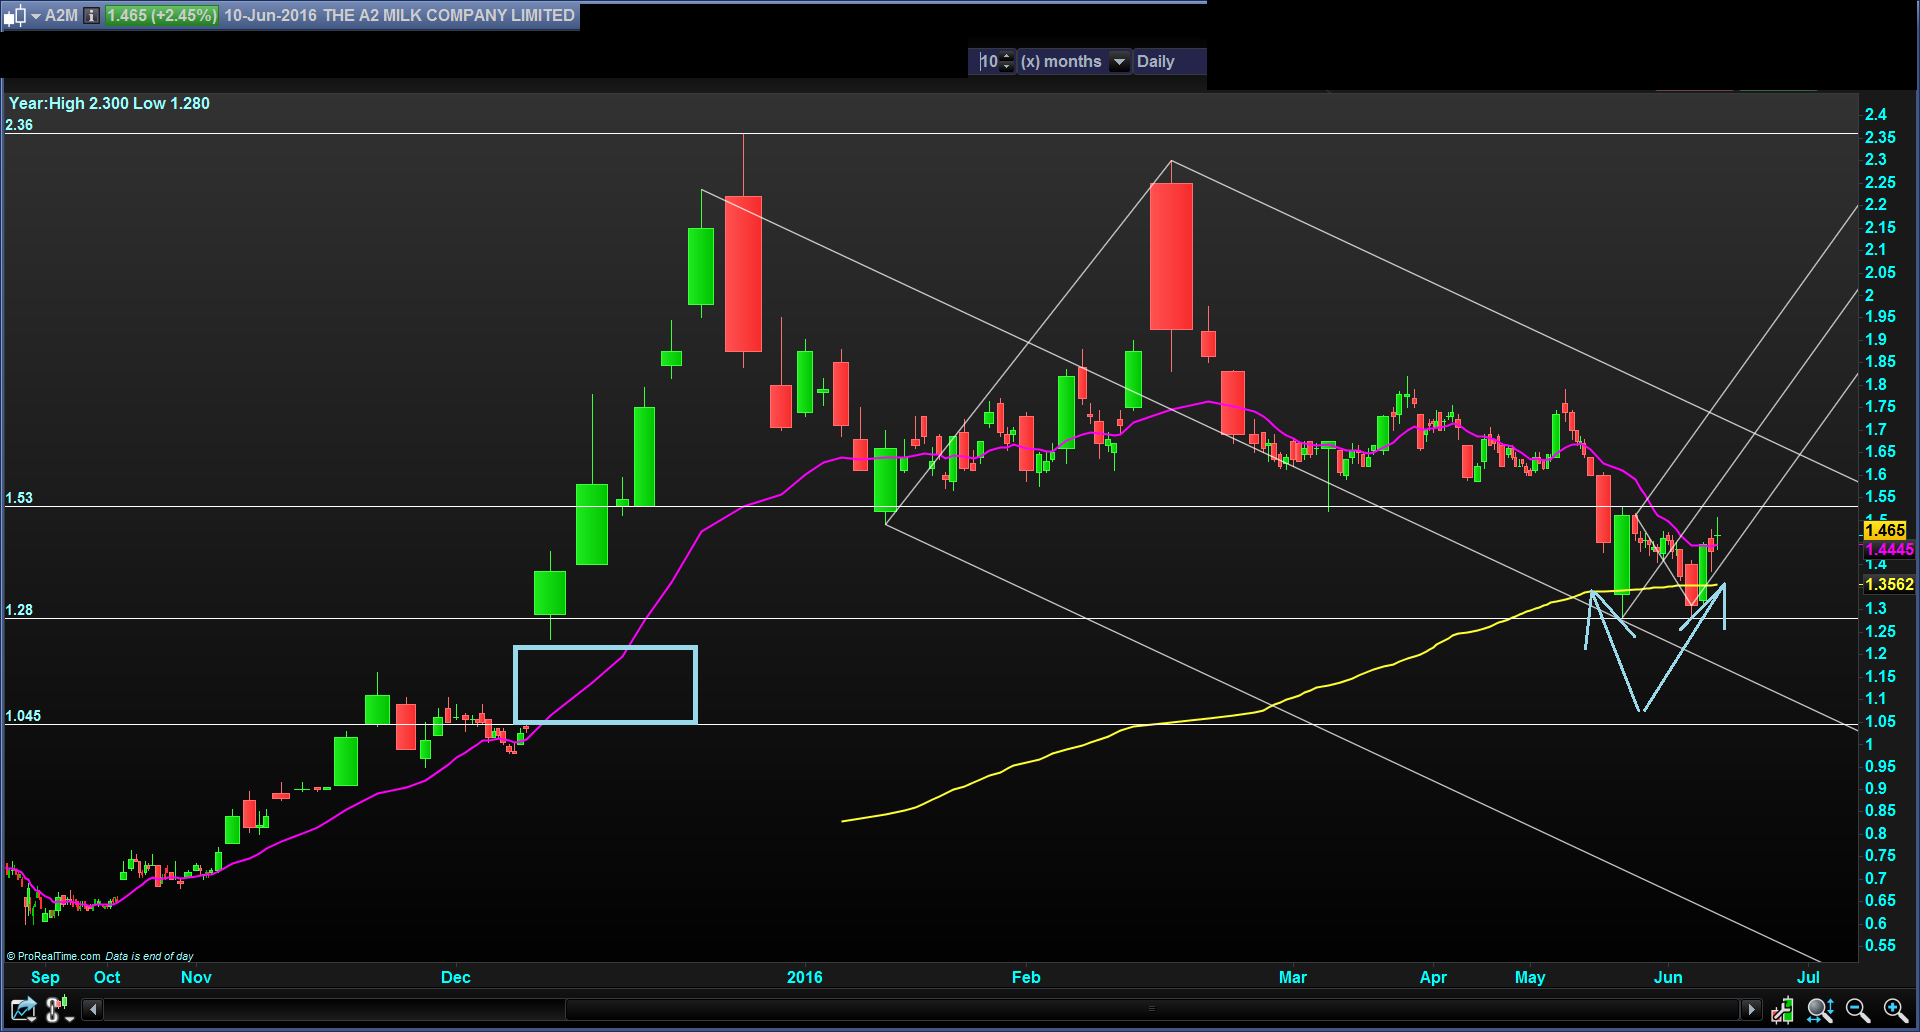Click the yellow 1.465 current price label
This screenshot has width=1920, height=1032.
(1885, 530)
